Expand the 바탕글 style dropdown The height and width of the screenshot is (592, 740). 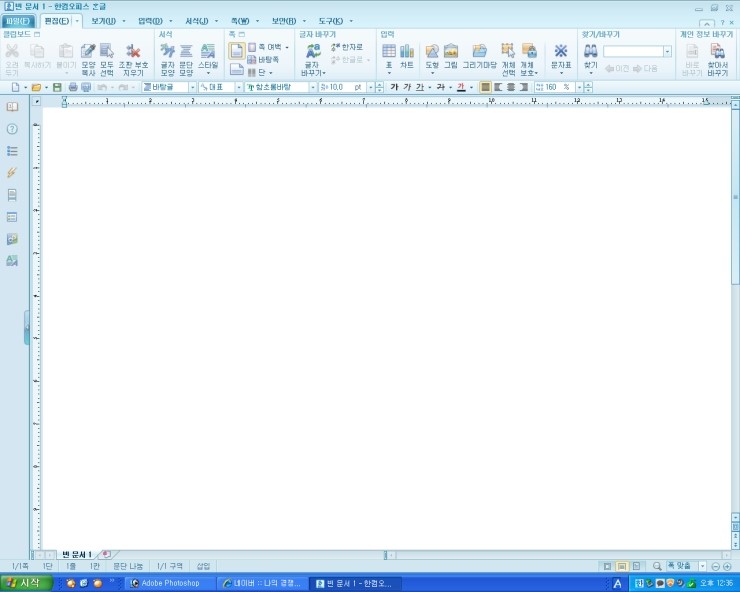192,87
